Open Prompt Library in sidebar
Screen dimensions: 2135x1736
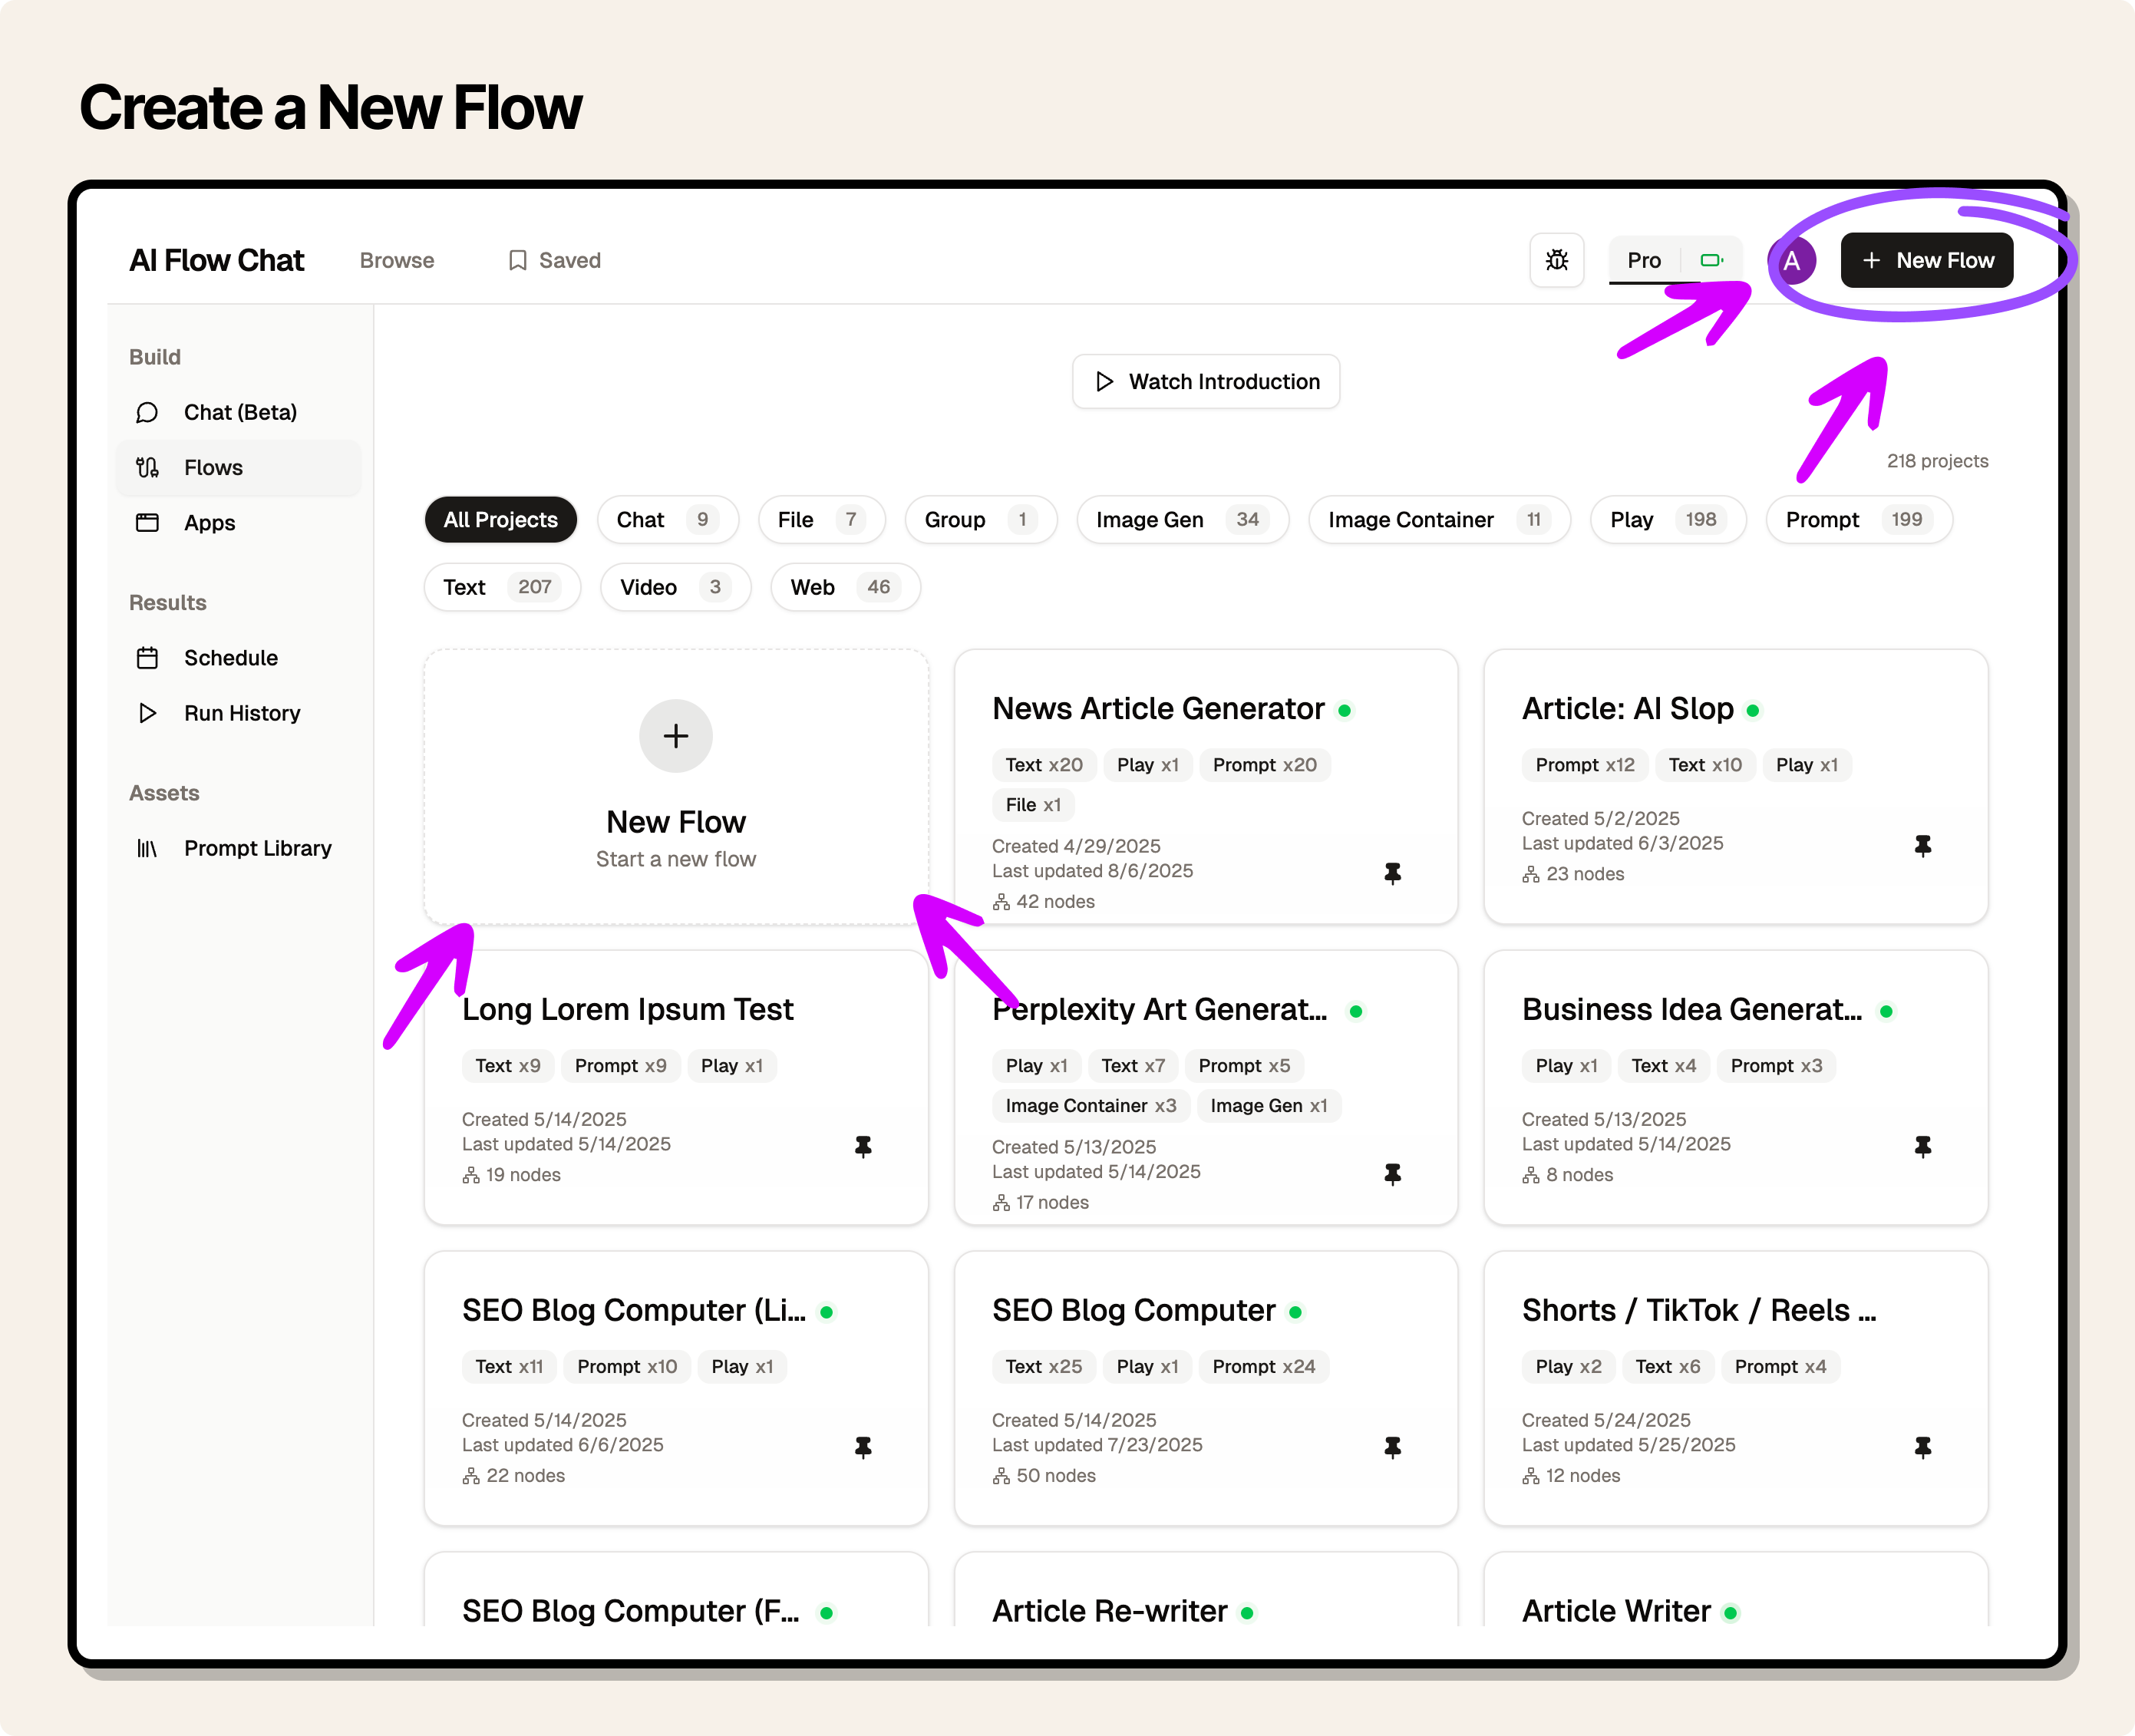click(x=238, y=848)
